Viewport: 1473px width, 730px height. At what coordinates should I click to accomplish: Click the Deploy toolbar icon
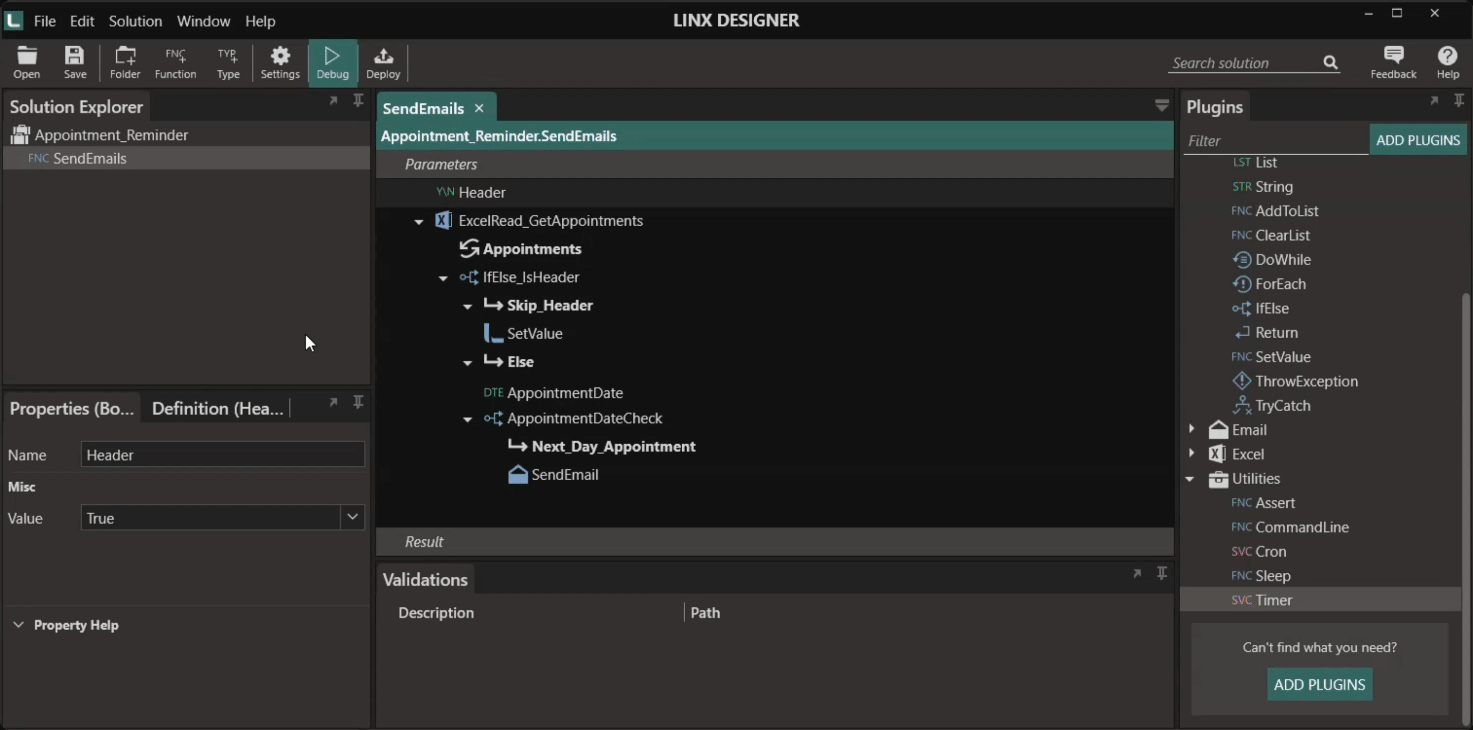[383, 62]
